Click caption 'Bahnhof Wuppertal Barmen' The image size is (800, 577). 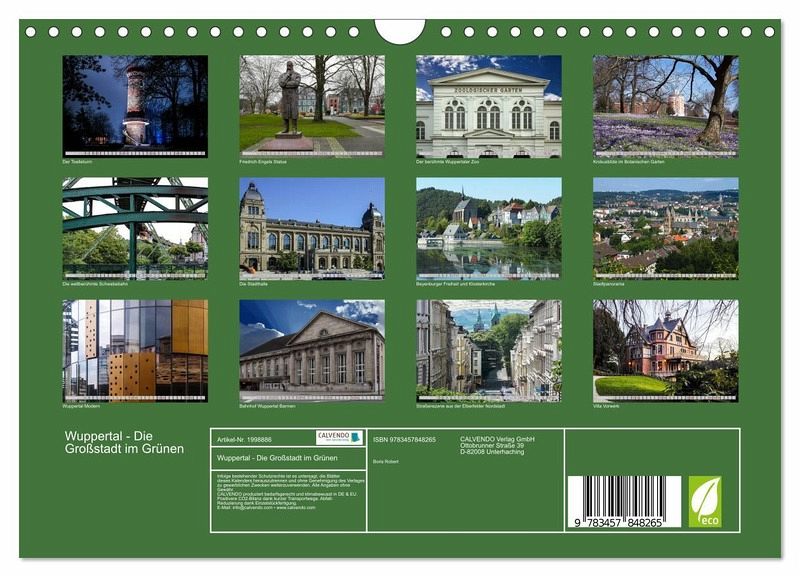(x=267, y=407)
